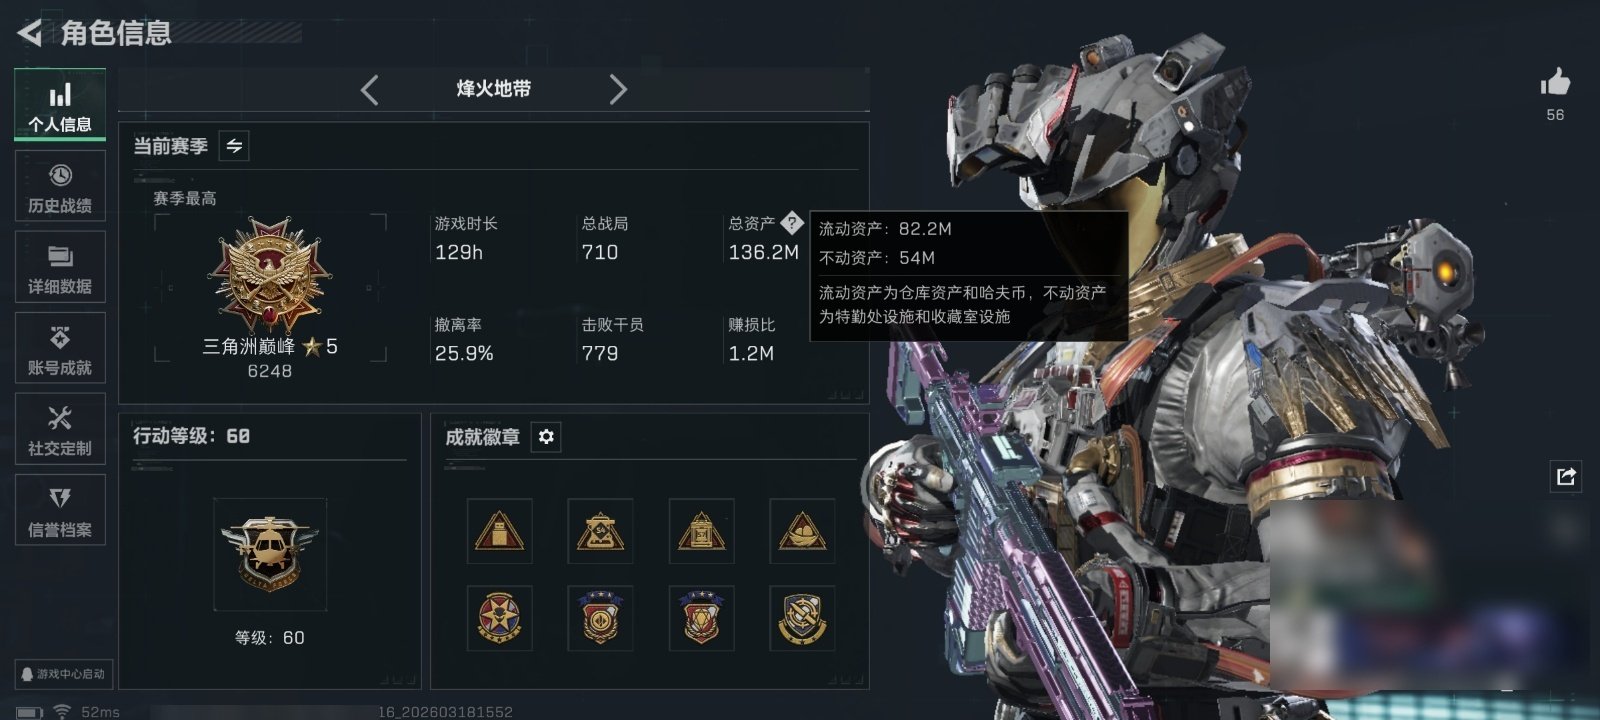This screenshot has height=720, width=1600.
Task: Toggle the 当前赛季 season swap button
Action: click(x=234, y=146)
